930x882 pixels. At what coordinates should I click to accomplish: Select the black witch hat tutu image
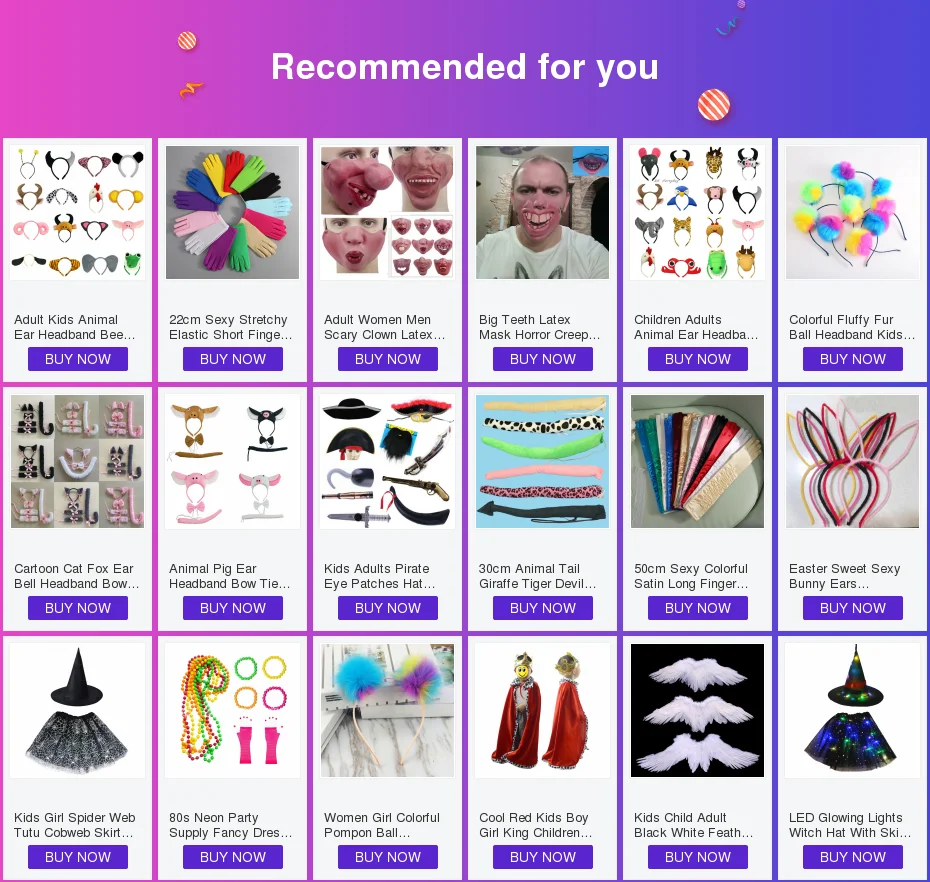click(x=78, y=711)
